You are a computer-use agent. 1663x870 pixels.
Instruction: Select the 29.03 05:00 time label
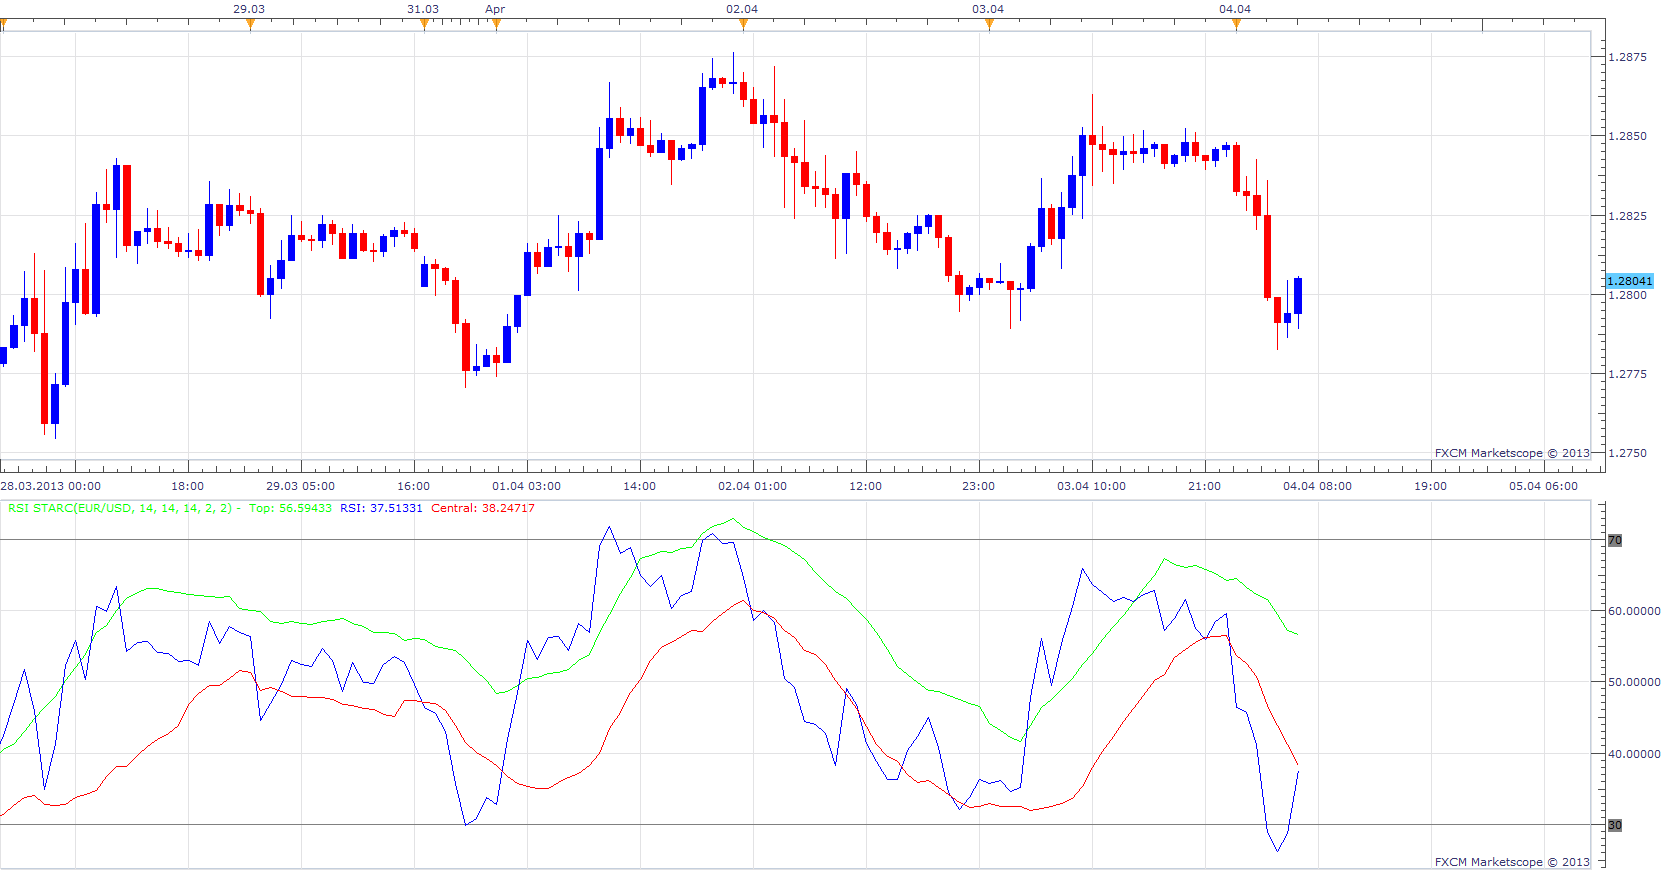[300, 486]
